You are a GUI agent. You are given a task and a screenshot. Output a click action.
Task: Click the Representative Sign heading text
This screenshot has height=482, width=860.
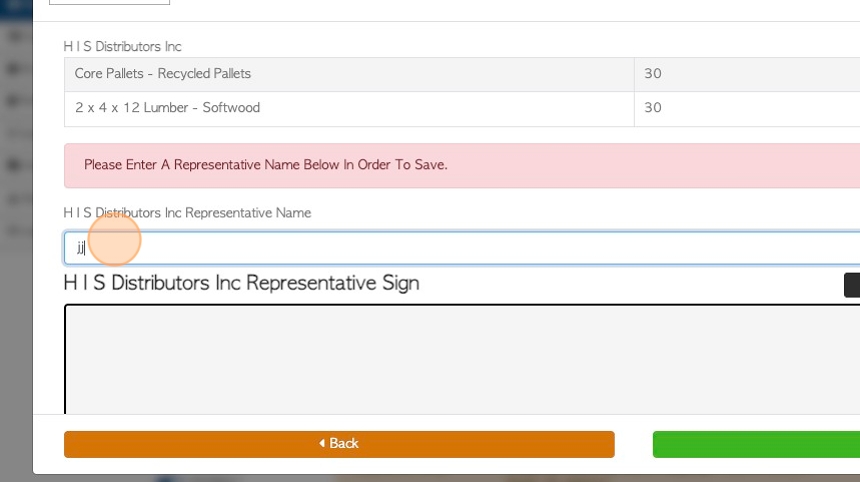[x=241, y=283]
